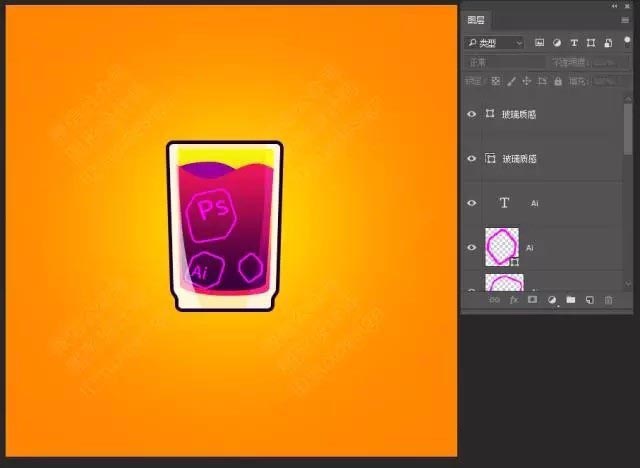This screenshot has height=468, width=640.
Task: Create a new layer using the footer icon
Action: (x=590, y=300)
